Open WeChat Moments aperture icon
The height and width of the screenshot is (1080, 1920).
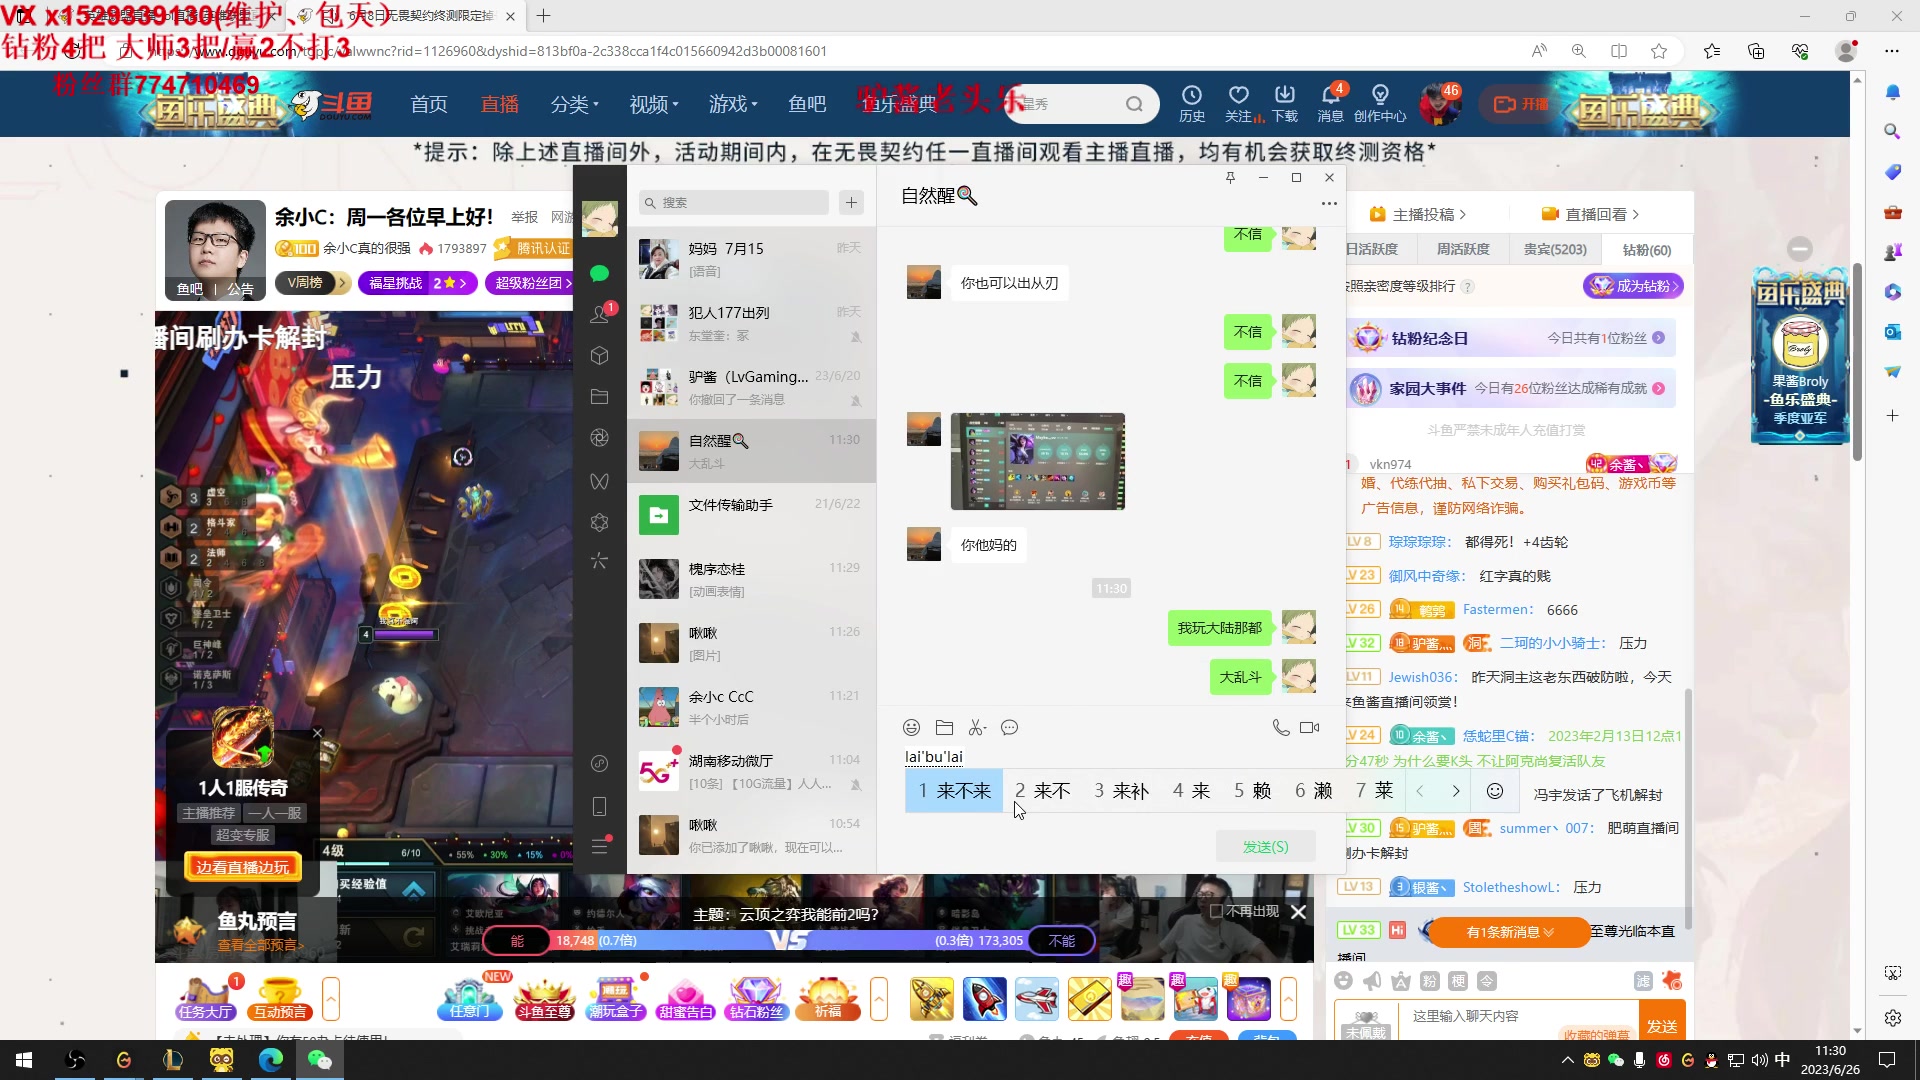[599, 438]
